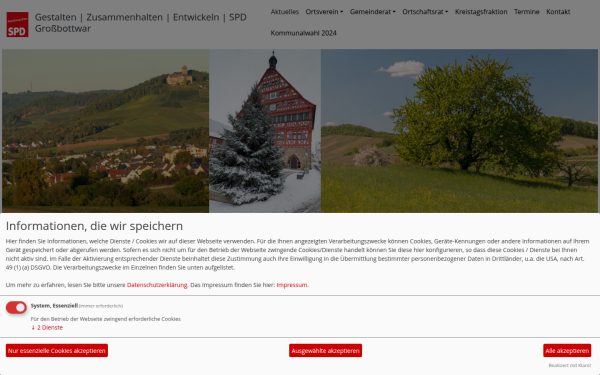Click the castle hillside landscape photo
Image resolution: width=600 pixels, height=375 pixels.
(x=106, y=130)
